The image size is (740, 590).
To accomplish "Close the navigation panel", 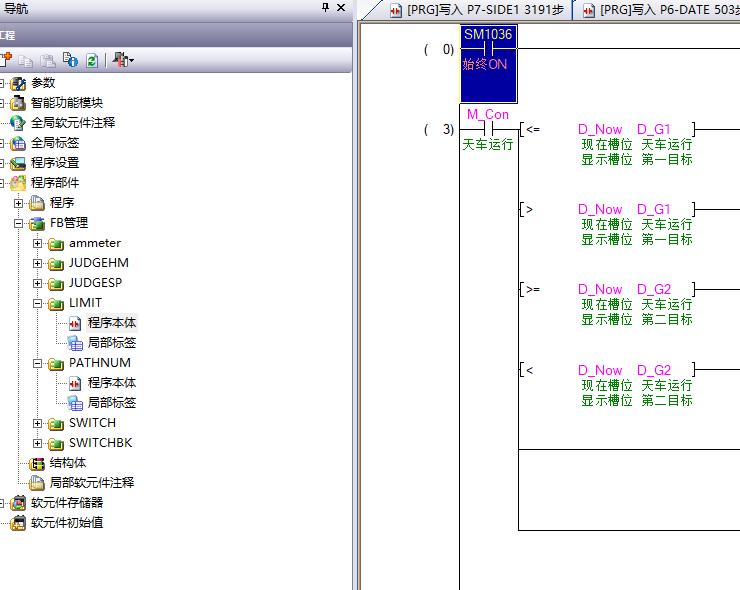I will click(x=341, y=8).
